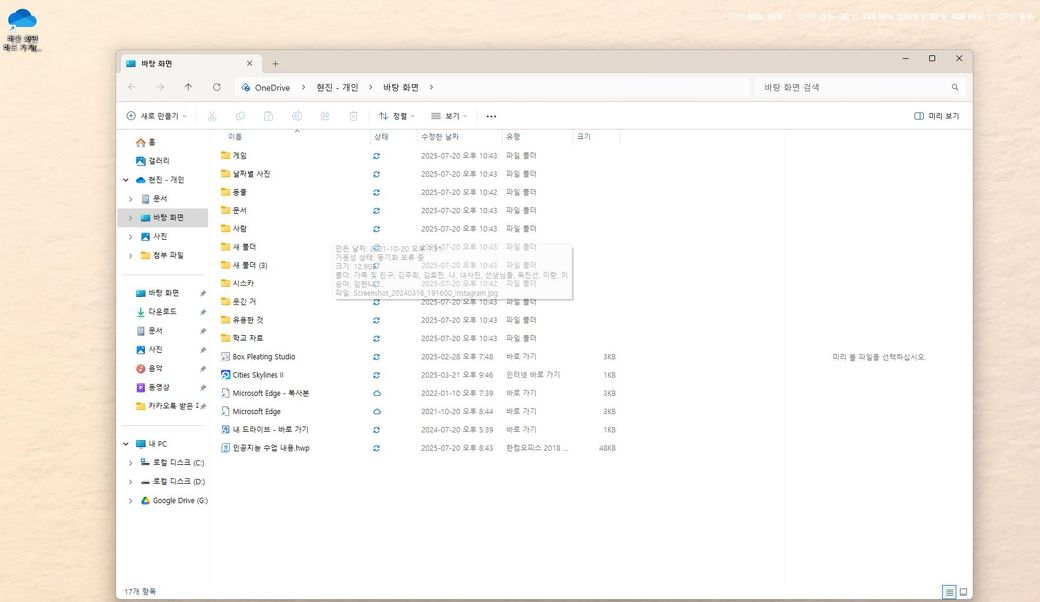
Task: Click sync status icon in 게임 row
Action: pos(376,156)
